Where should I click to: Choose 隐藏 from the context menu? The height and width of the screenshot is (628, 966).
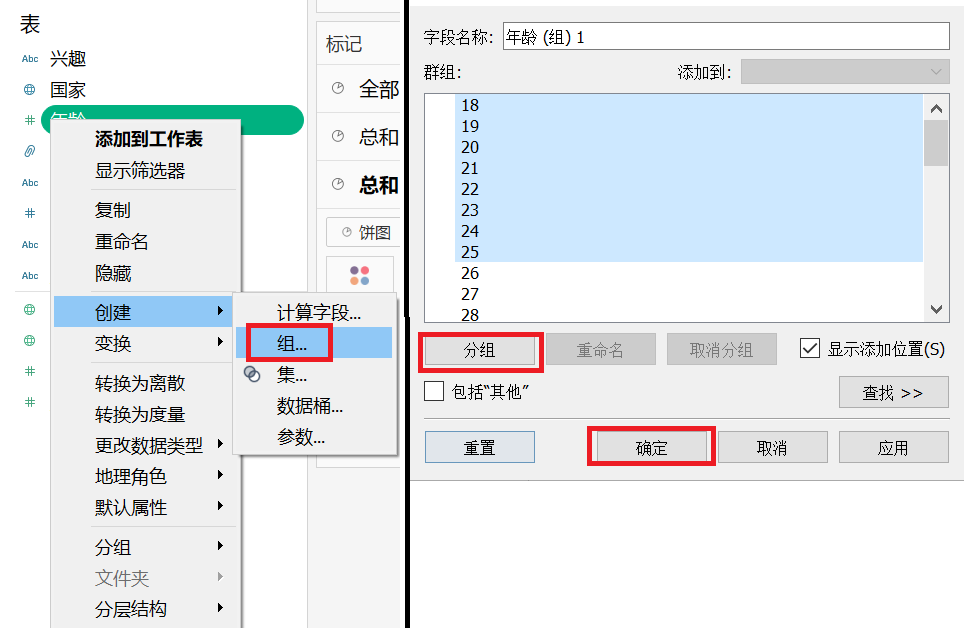coord(113,273)
